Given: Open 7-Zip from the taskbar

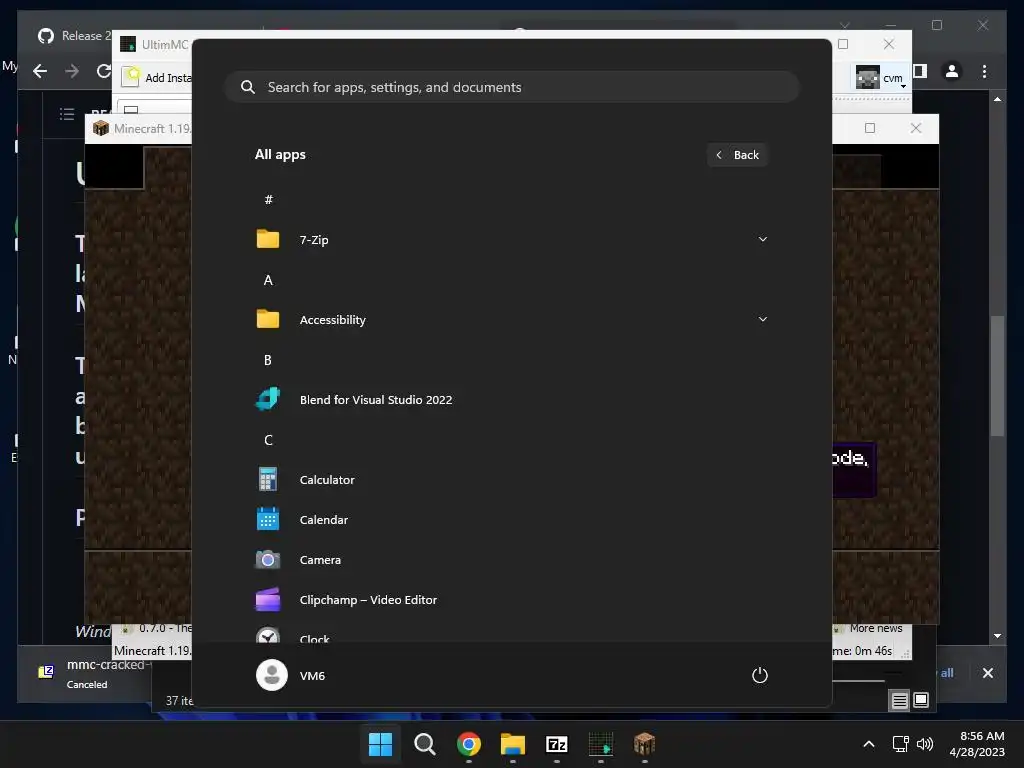Looking at the screenshot, I should (556, 744).
